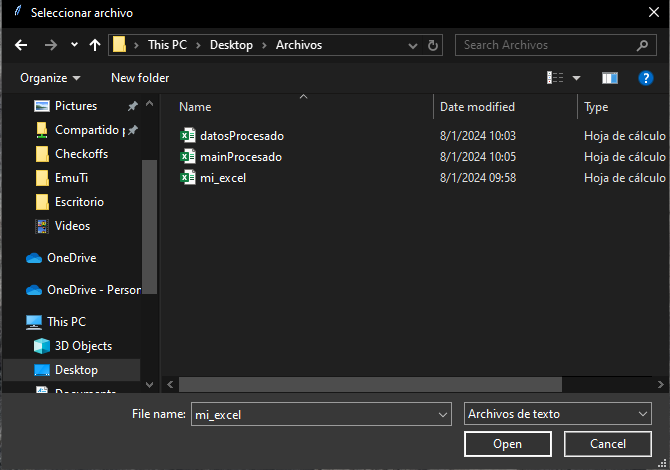670x470 pixels.
Task: Change the file view layout icon
Action: [x=555, y=78]
